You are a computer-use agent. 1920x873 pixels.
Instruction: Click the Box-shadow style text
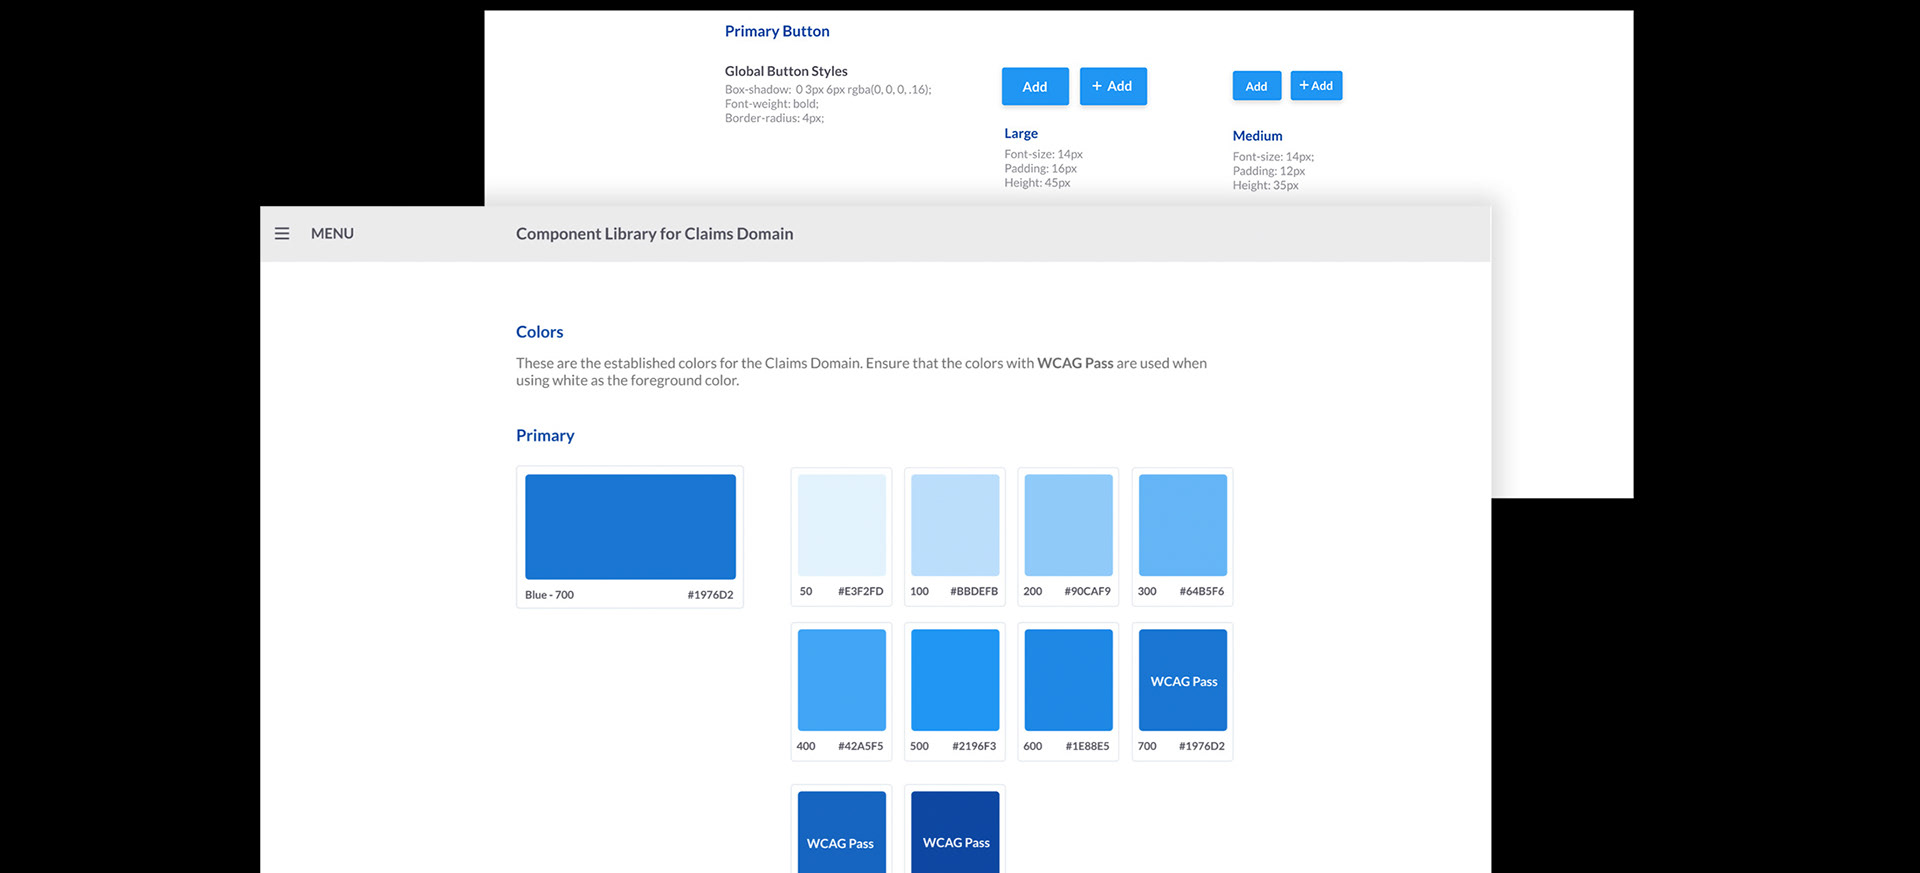point(828,89)
